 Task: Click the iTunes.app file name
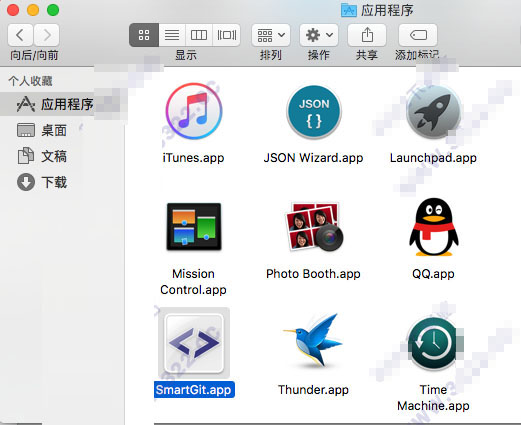coord(193,158)
